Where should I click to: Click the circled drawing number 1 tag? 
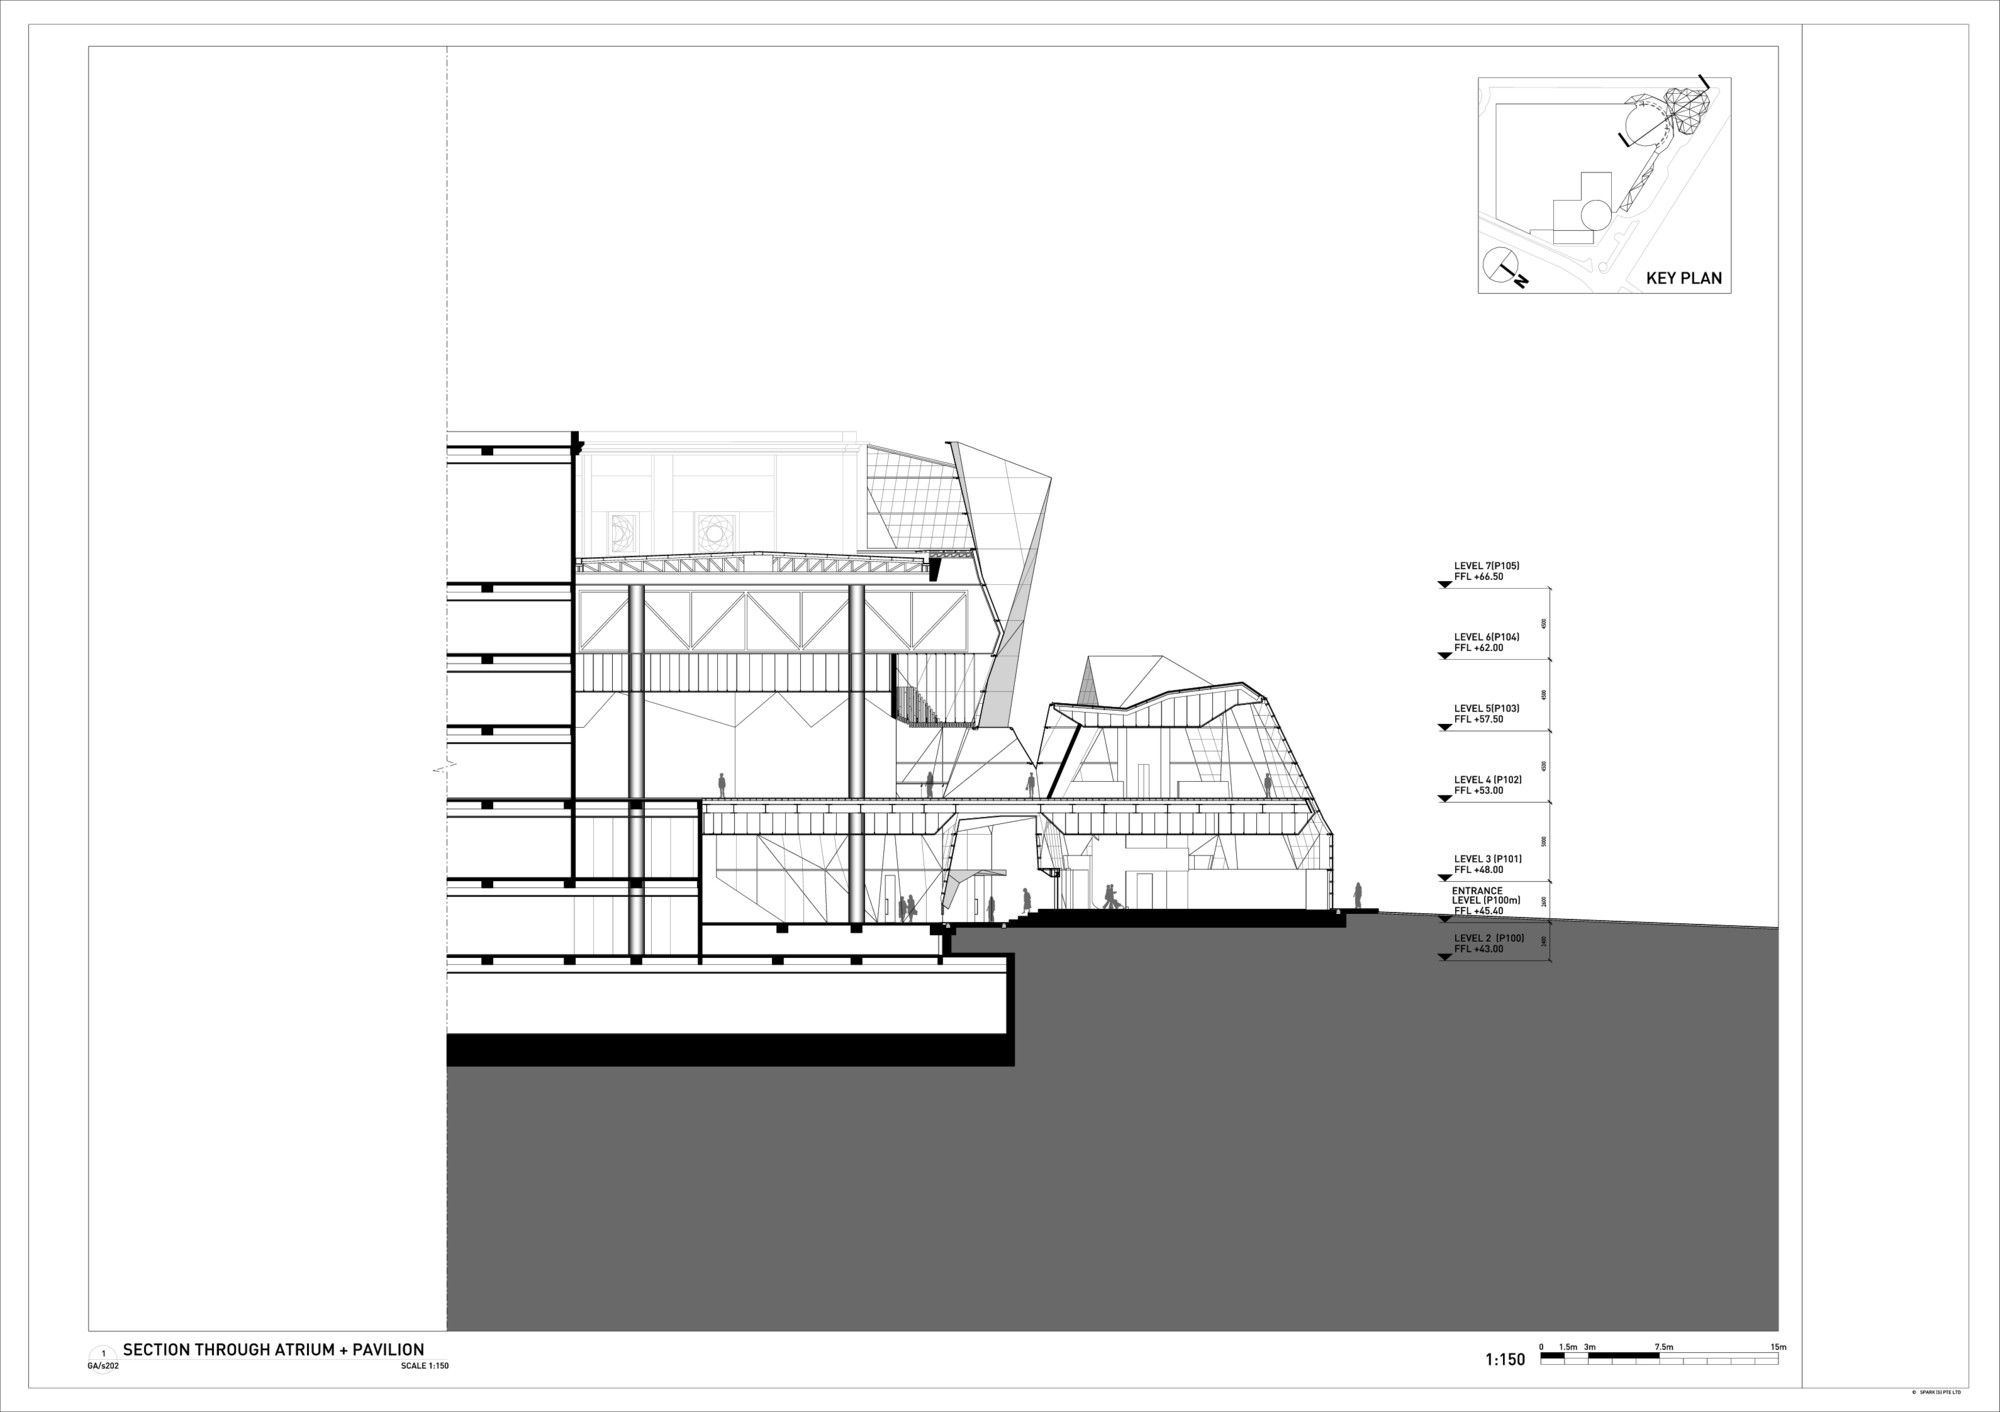click(x=102, y=1353)
